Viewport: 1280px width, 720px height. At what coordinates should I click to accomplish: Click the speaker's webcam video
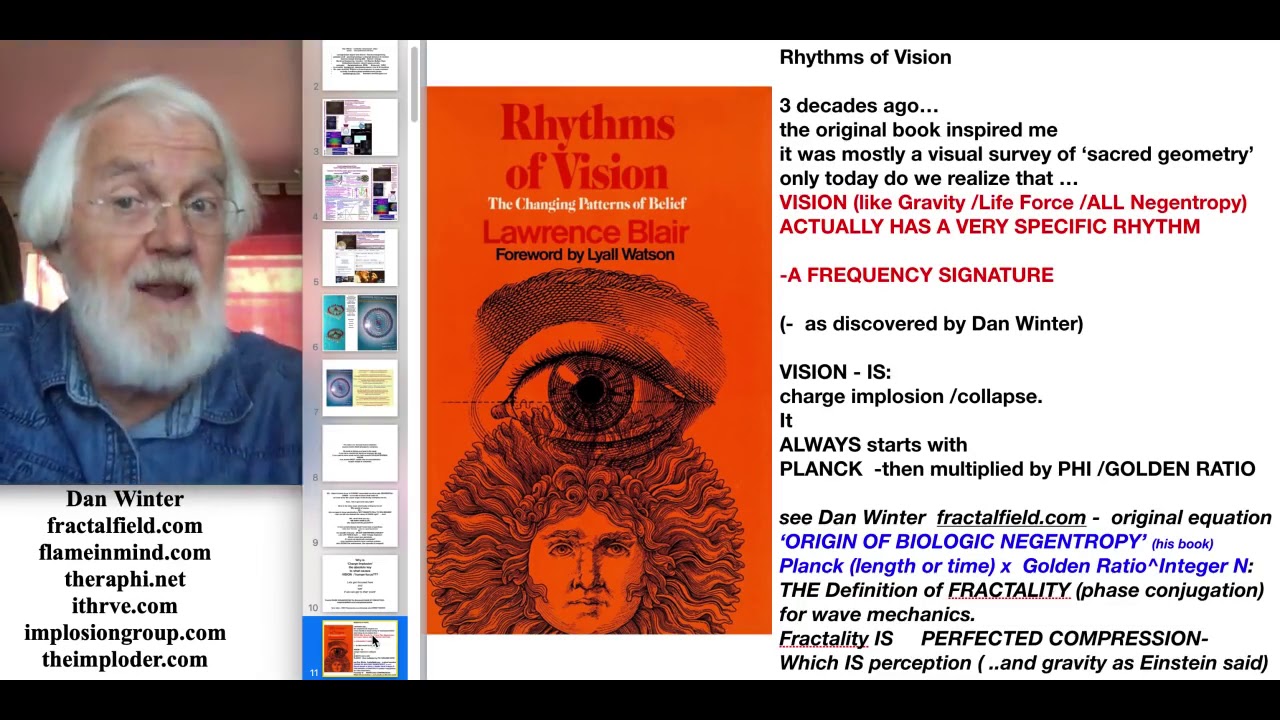click(x=151, y=263)
